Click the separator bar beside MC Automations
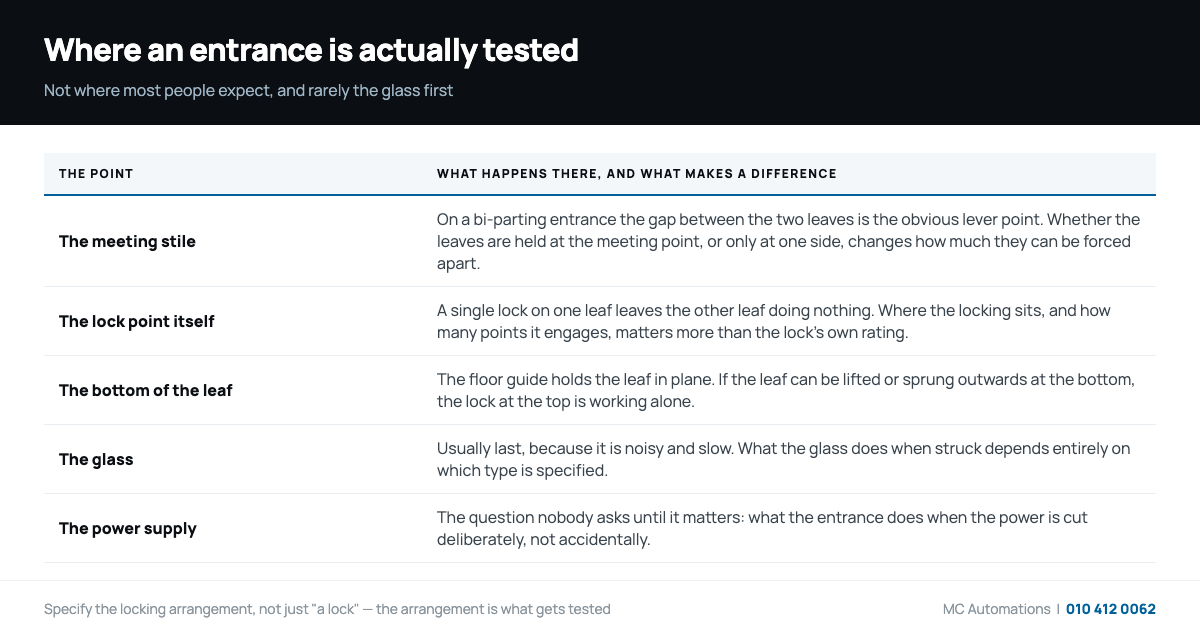Screen dimensions: 1200x640 [1058, 609]
